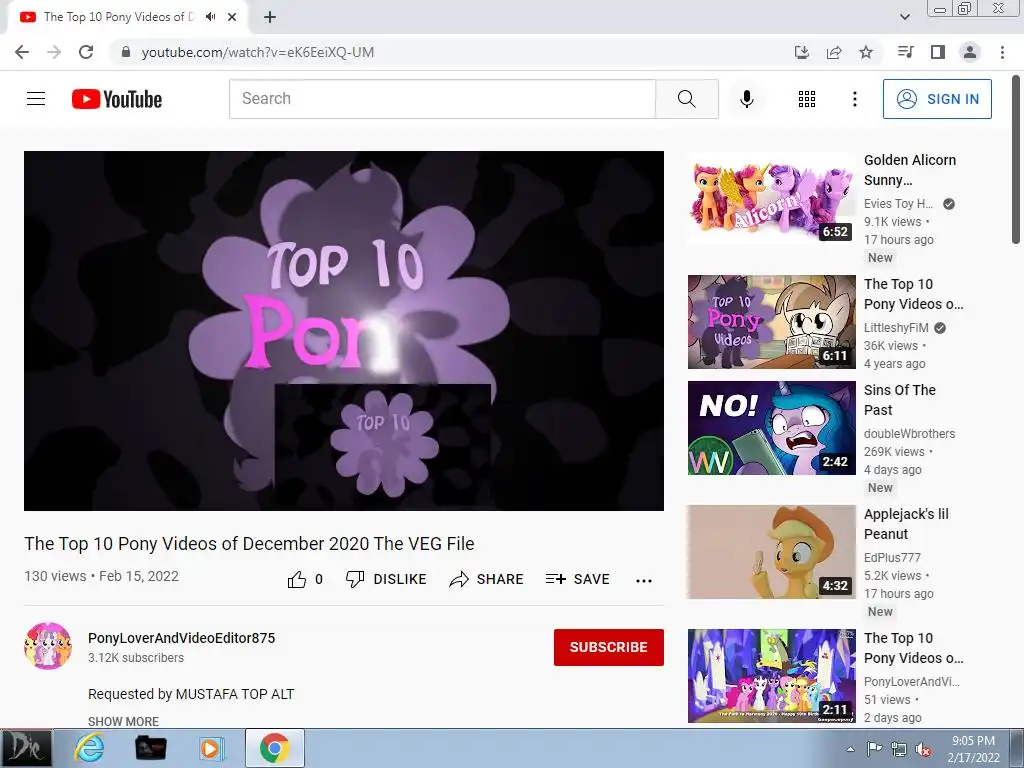1024x768 pixels.
Task: Click the search magnifier button
Action: (x=686, y=99)
